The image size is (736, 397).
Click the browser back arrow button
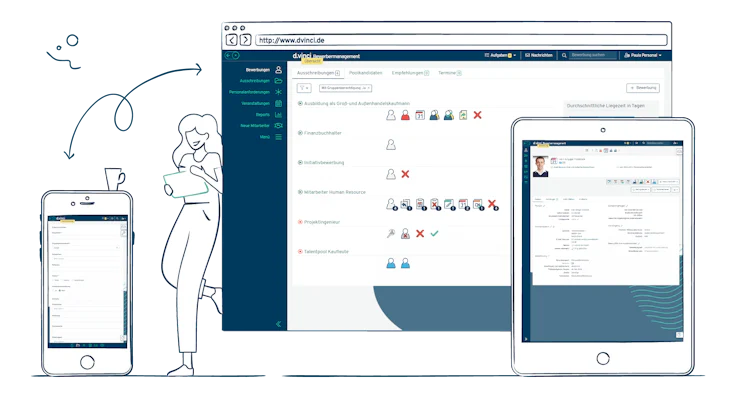(x=231, y=40)
